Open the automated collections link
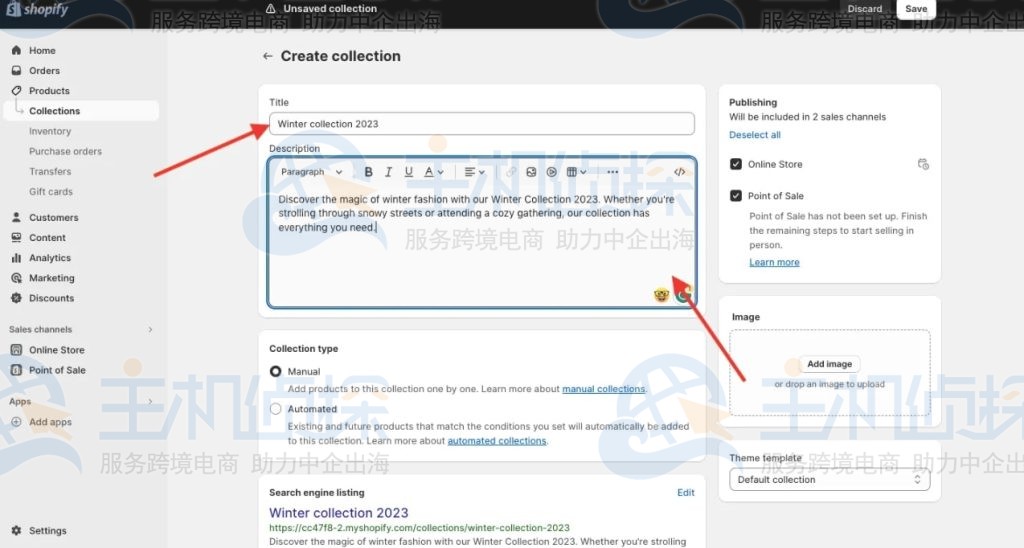This screenshot has width=1024, height=548. pyautogui.click(x=497, y=441)
